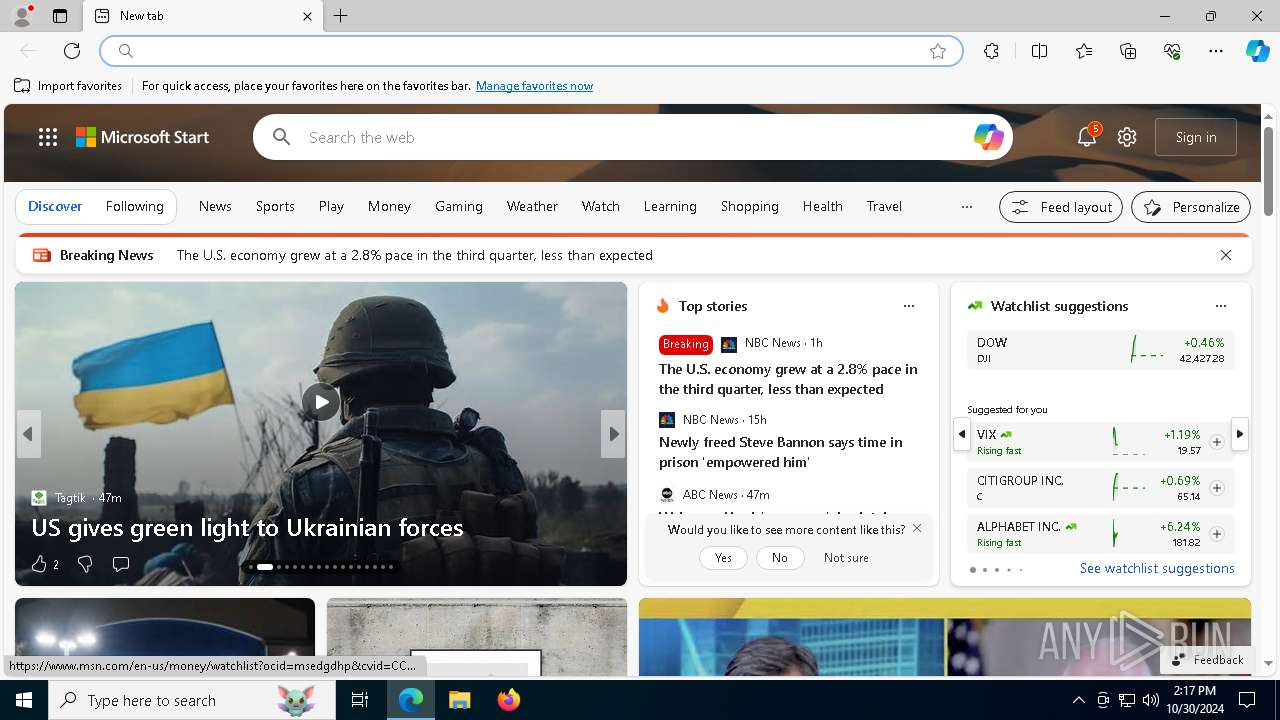
Task: Open Copilot in the browser sidebar
Action: (1257, 51)
